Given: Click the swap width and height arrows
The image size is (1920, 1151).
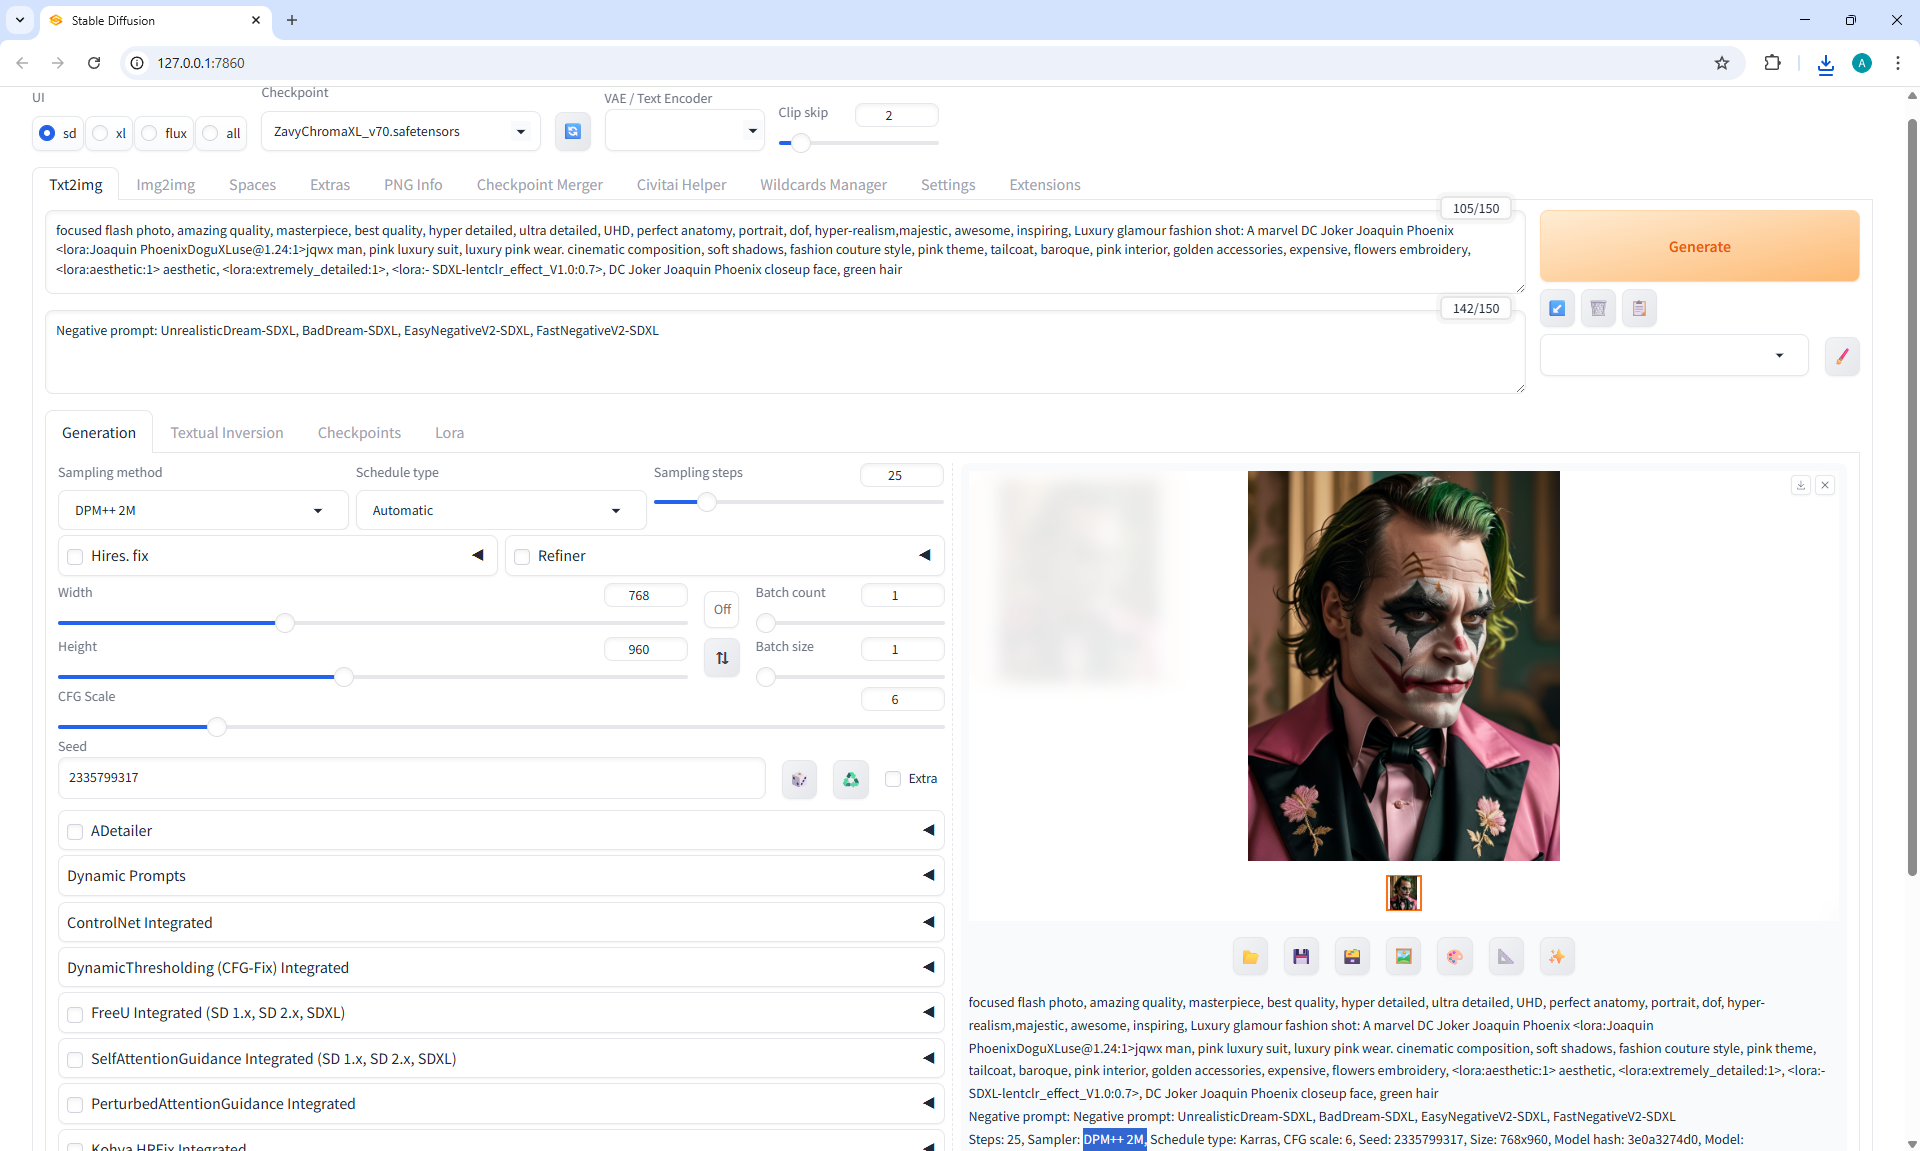Looking at the screenshot, I should [x=722, y=658].
